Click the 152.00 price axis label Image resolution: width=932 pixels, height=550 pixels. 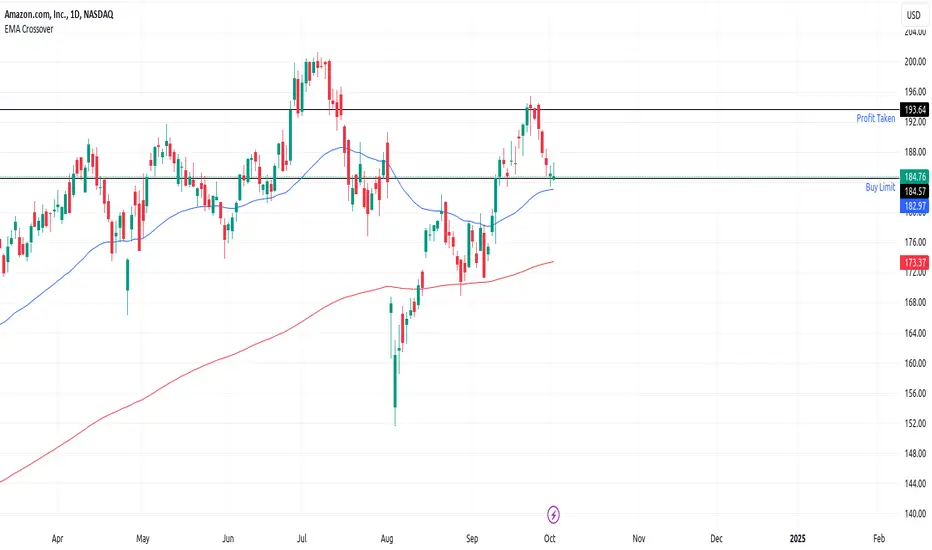915,423
